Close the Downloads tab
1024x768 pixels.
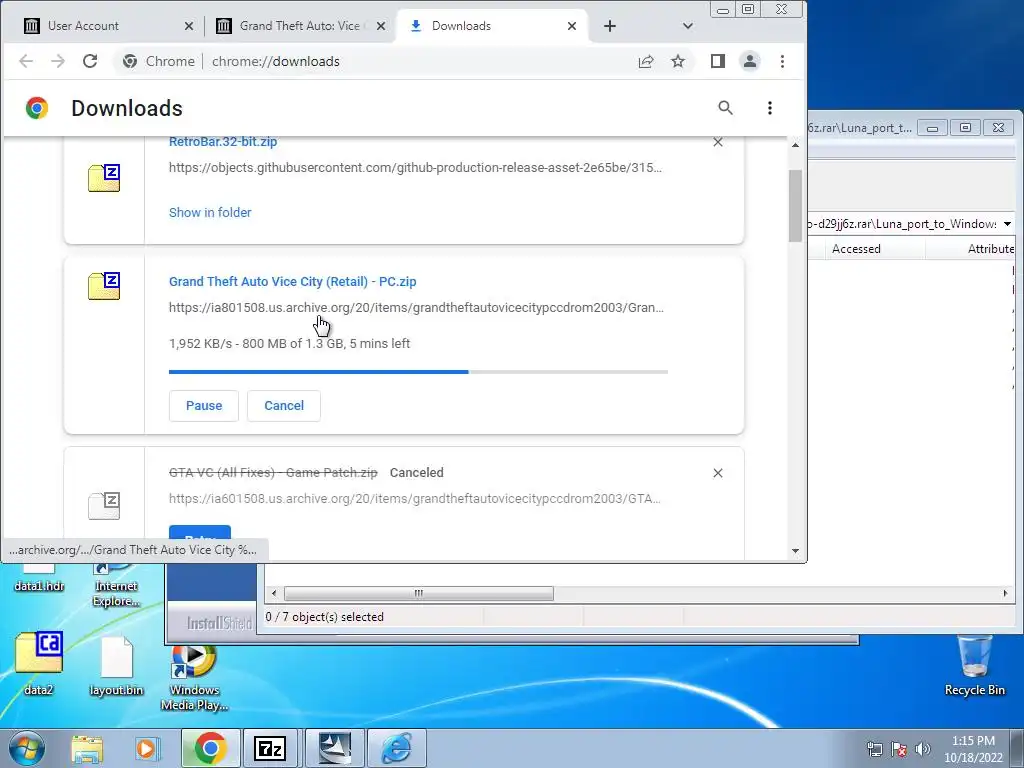tap(572, 26)
